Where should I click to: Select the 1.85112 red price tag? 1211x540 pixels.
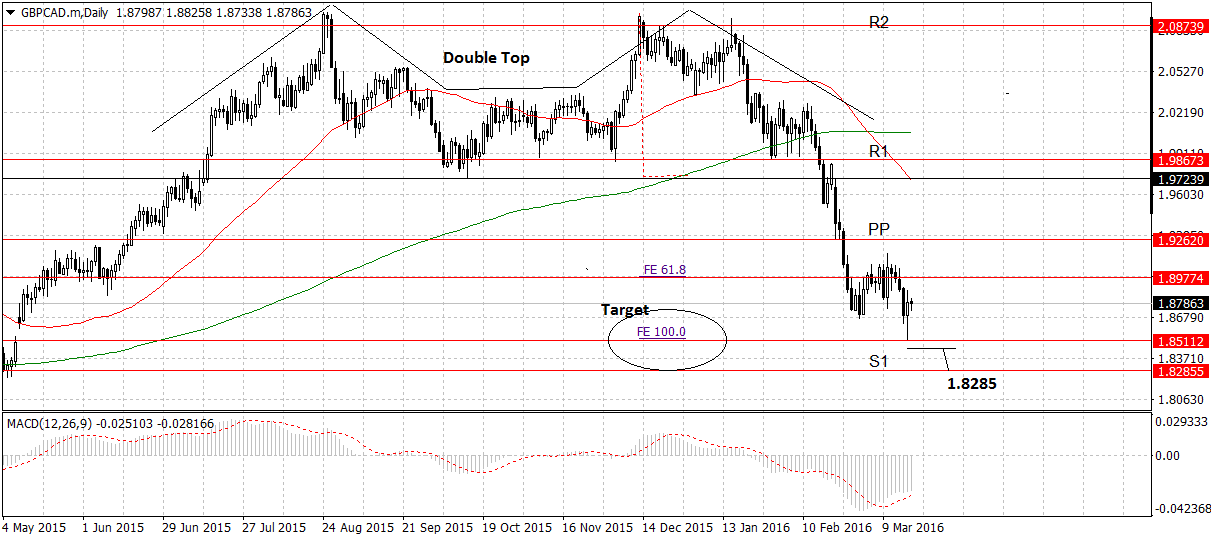pyautogui.click(x=1180, y=341)
